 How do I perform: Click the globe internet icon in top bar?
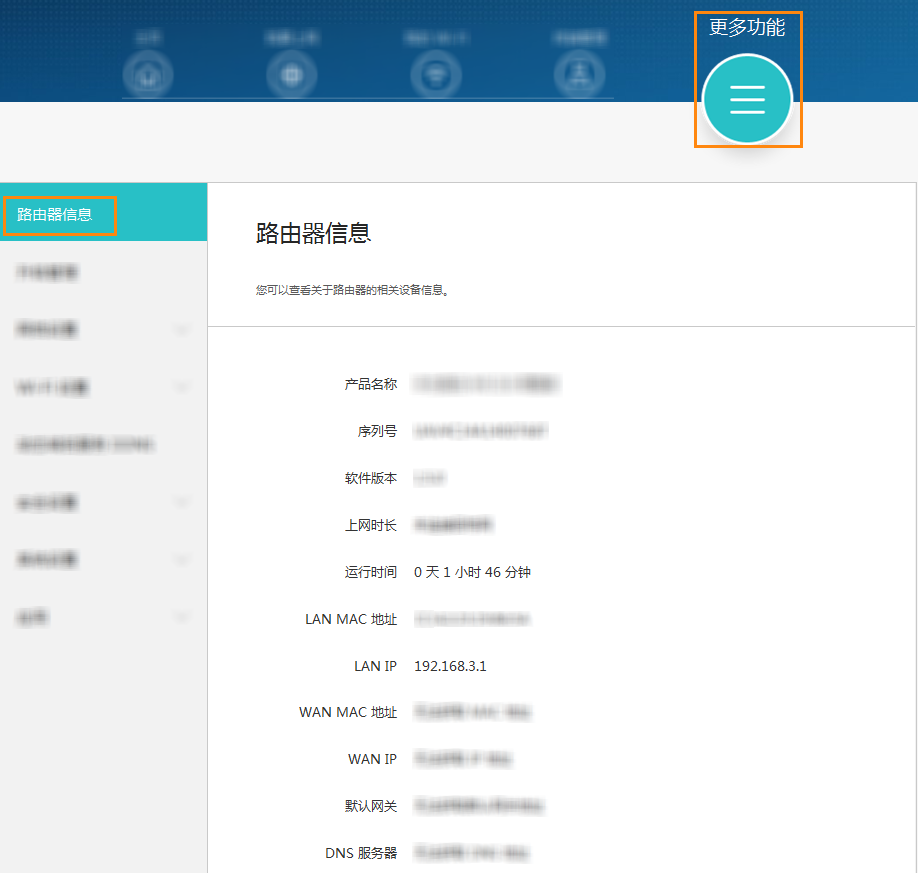point(292,75)
